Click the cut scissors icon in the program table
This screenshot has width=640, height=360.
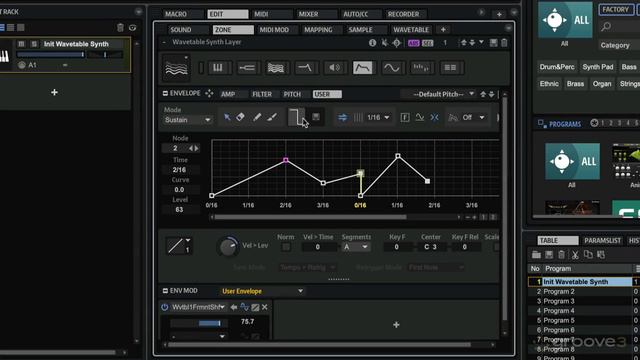575,255
